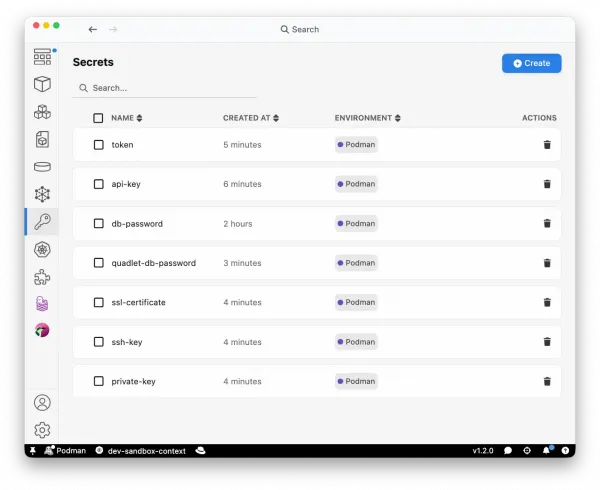Open the Kubernetes helm wheel icon
Viewport: 600px width, 490px height.
click(x=42, y=250)
